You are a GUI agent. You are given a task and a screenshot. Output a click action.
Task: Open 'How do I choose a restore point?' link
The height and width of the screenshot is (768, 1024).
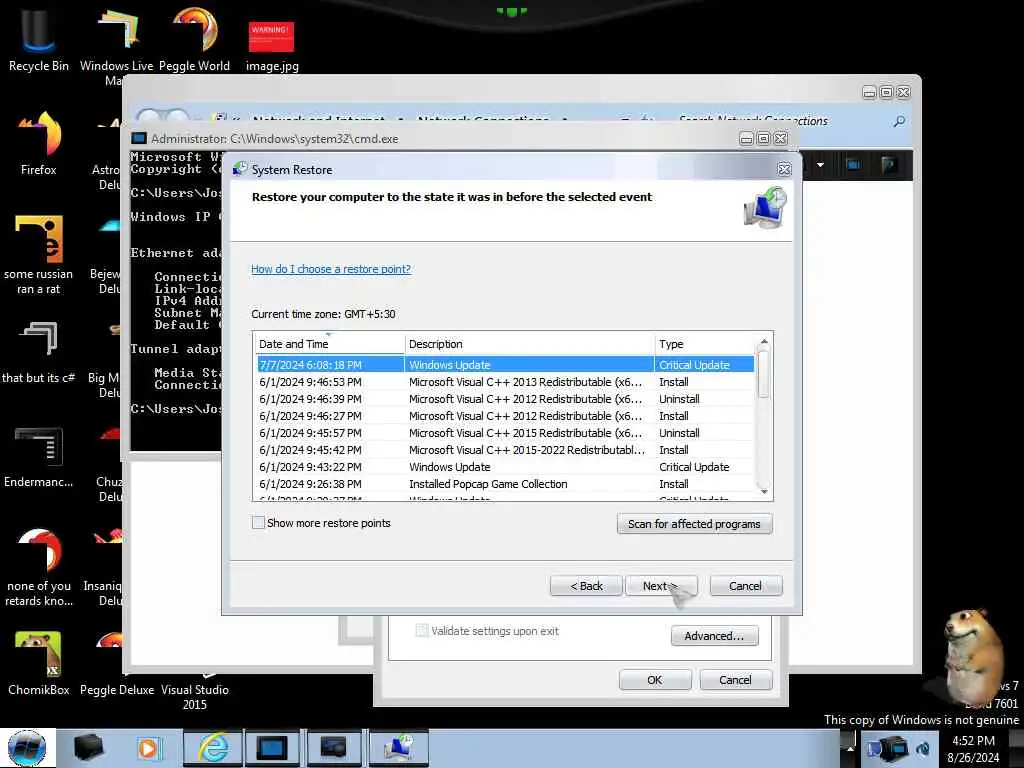[x=331, y=269]
